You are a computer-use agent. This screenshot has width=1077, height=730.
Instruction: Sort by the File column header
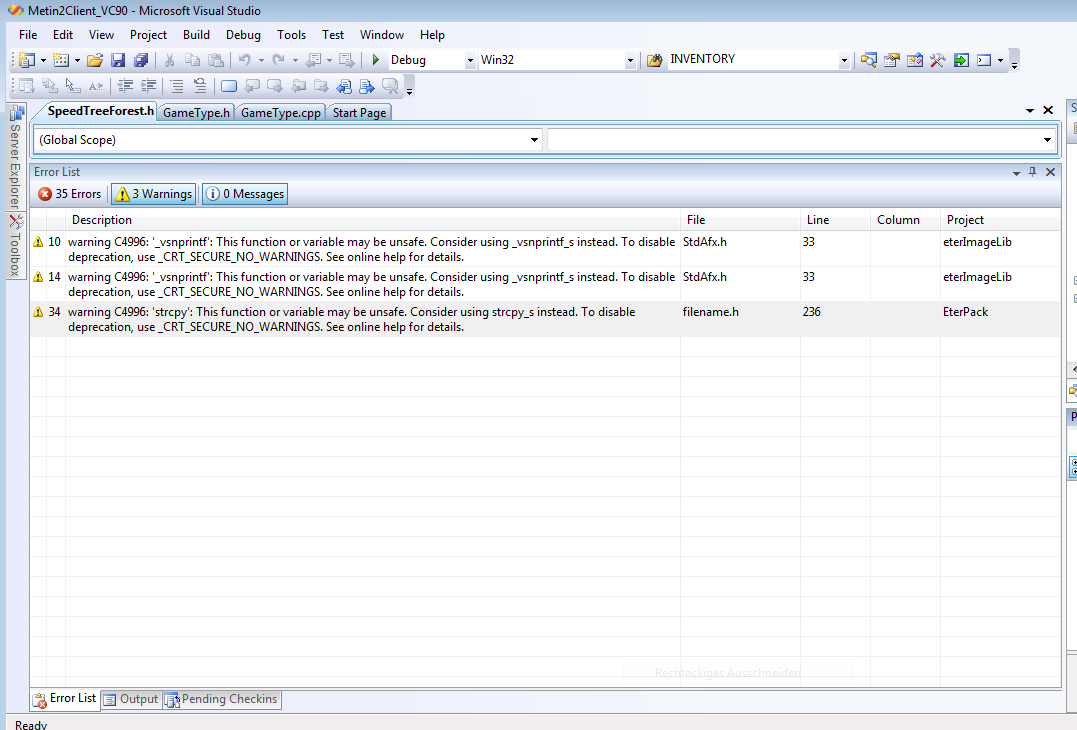[740, 220]
